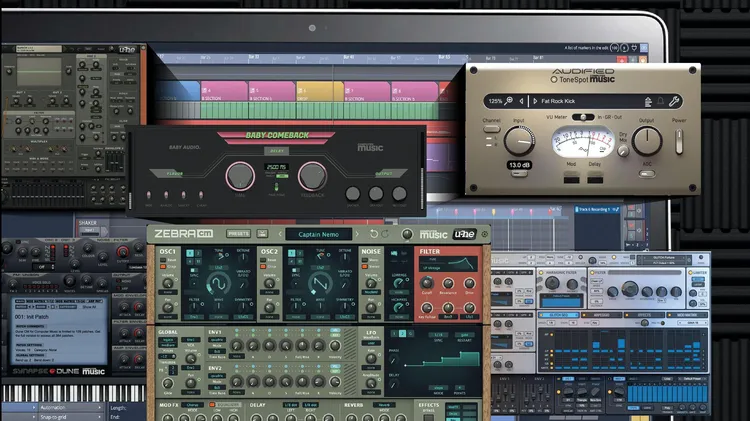This screenshot has height=421, width=750.
Task: Select the Delay tab in Baby Comeback
Action: click(x=276, y=151)
